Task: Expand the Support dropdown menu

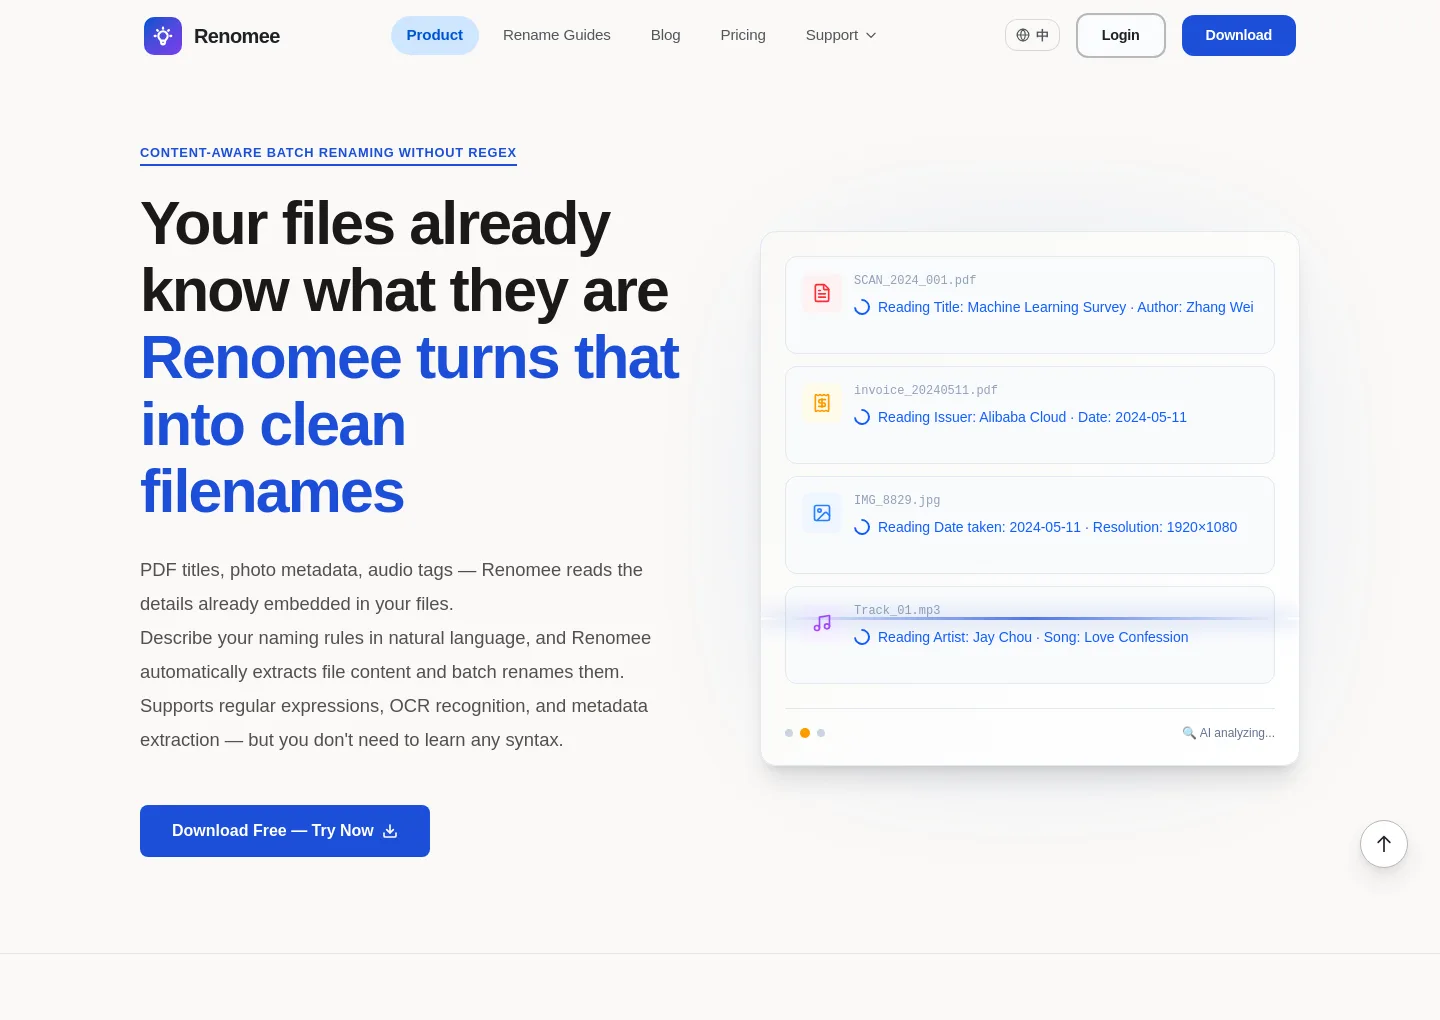Action: [x=841, y=35]
